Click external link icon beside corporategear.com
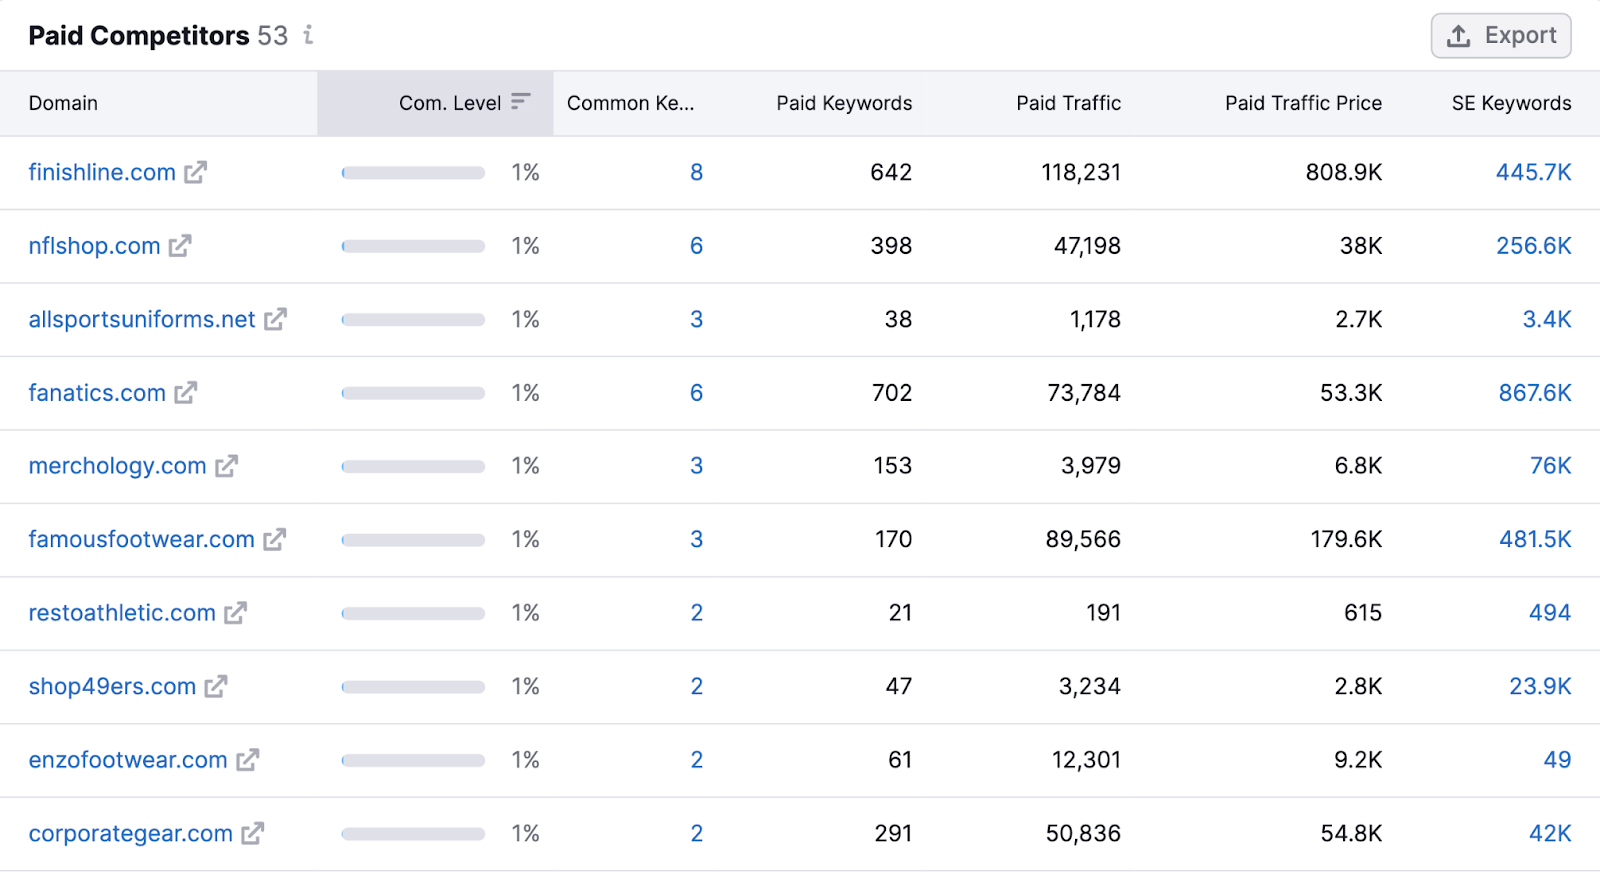 [253, 834]
